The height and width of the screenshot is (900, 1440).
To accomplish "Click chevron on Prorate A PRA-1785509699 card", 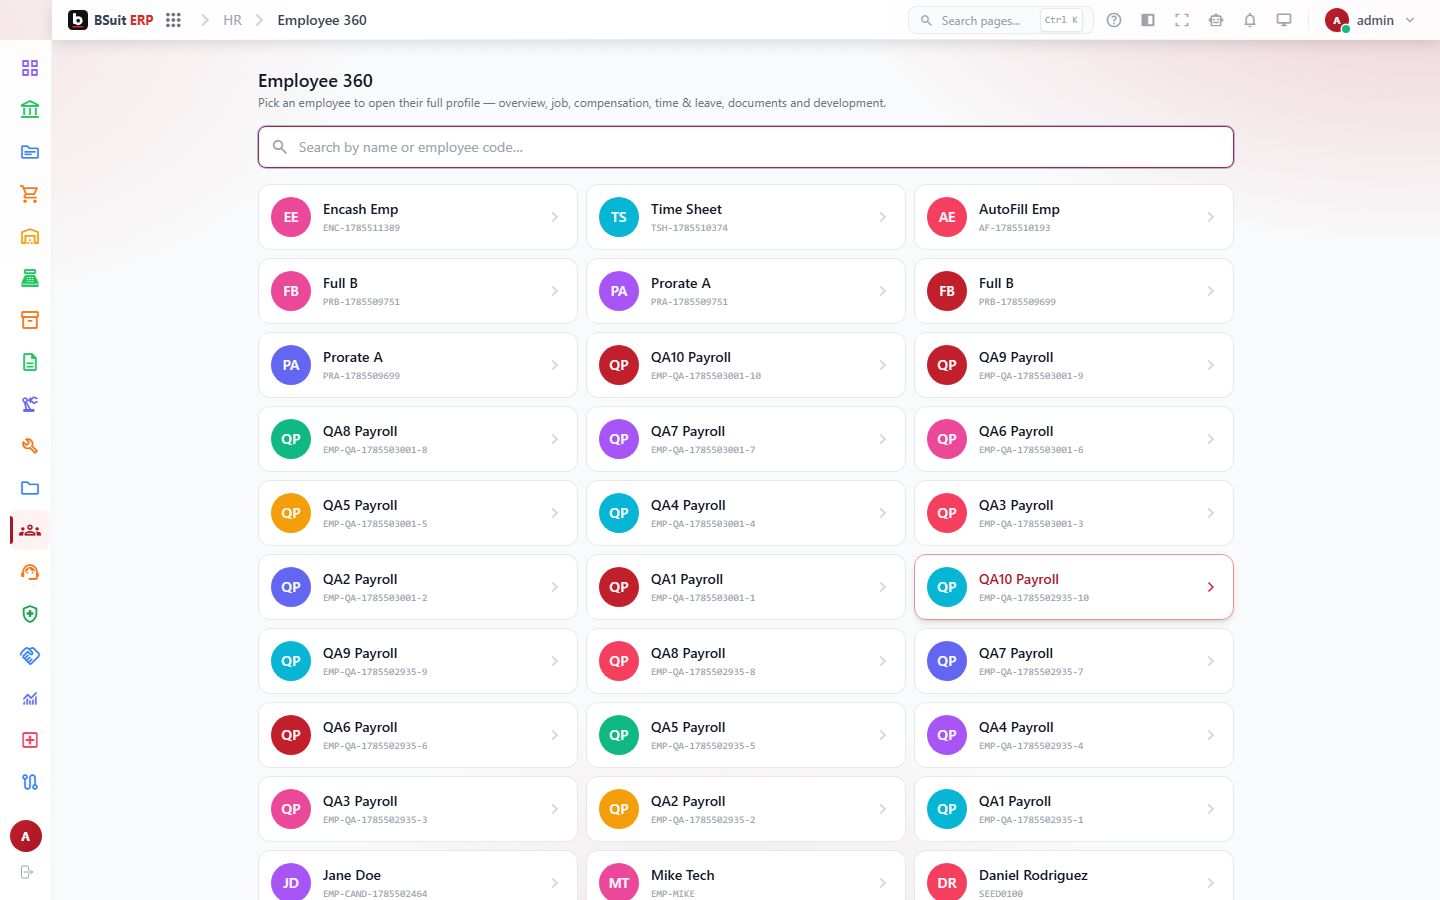I will 555,365.
